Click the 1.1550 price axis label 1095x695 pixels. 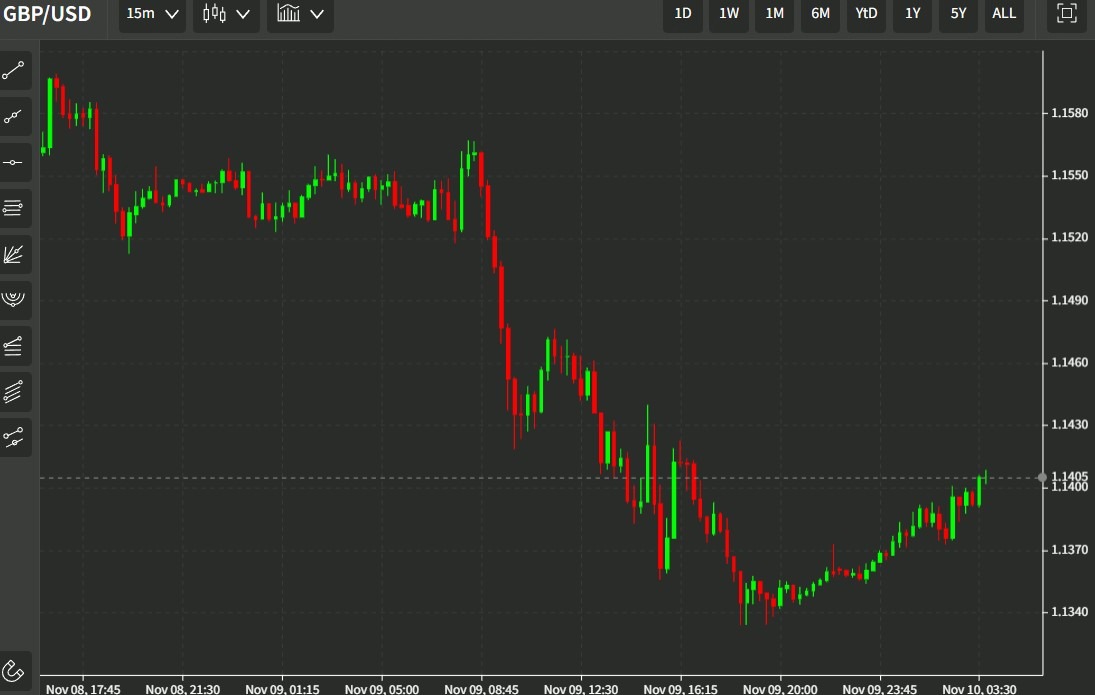(1069, 175)
